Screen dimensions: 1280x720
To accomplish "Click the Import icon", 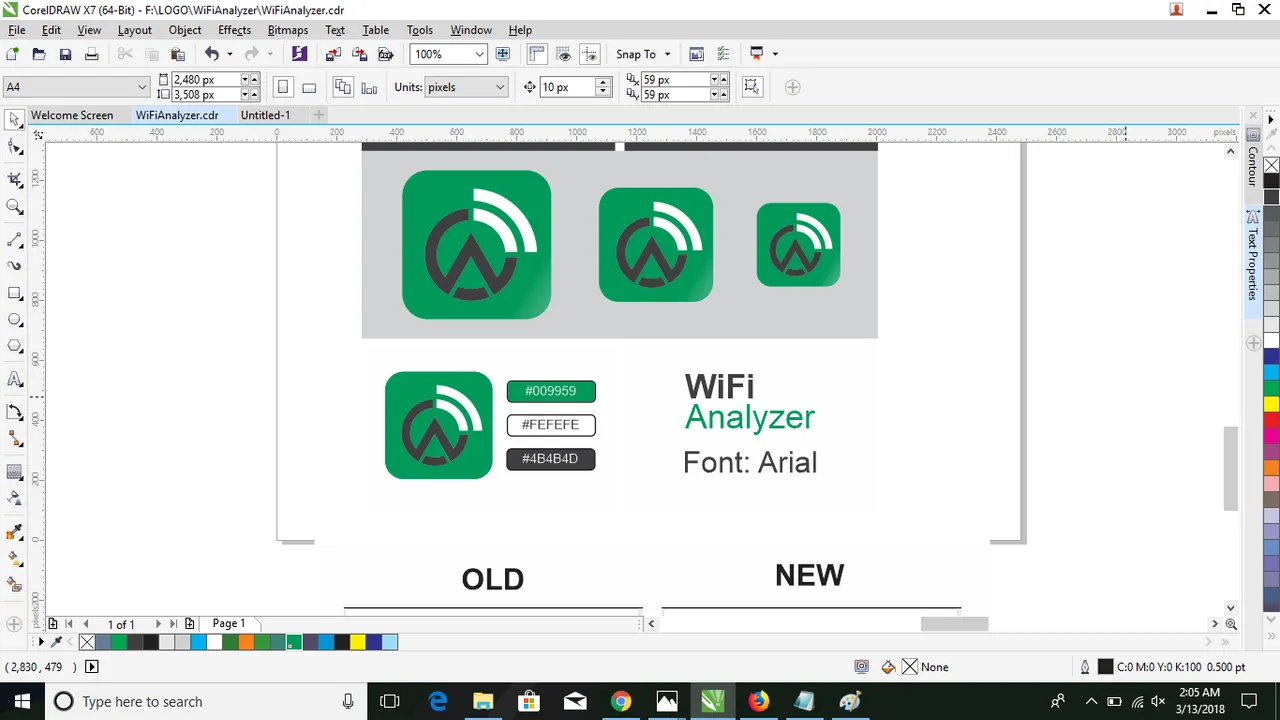I will pyautogui.click(x=333, y=54).
